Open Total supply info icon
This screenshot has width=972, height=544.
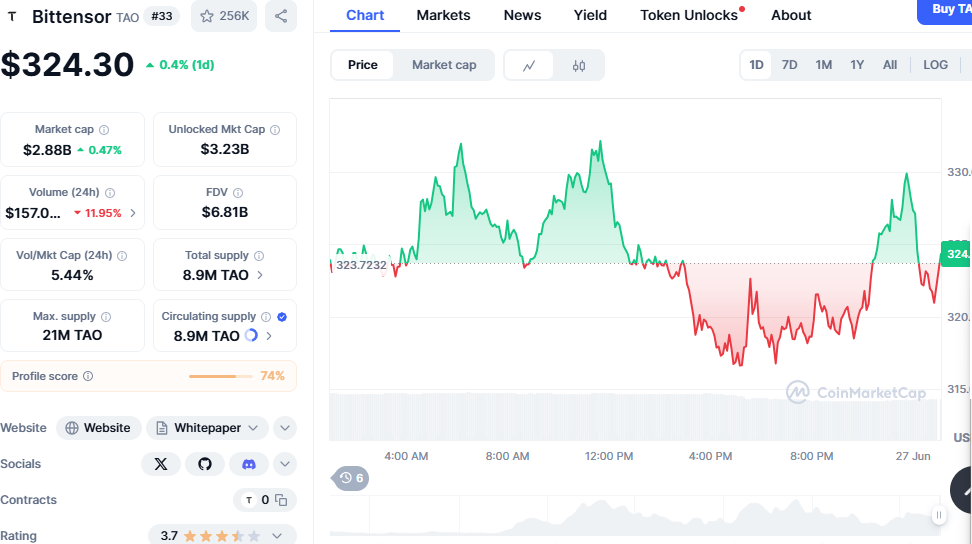[259, 256]
